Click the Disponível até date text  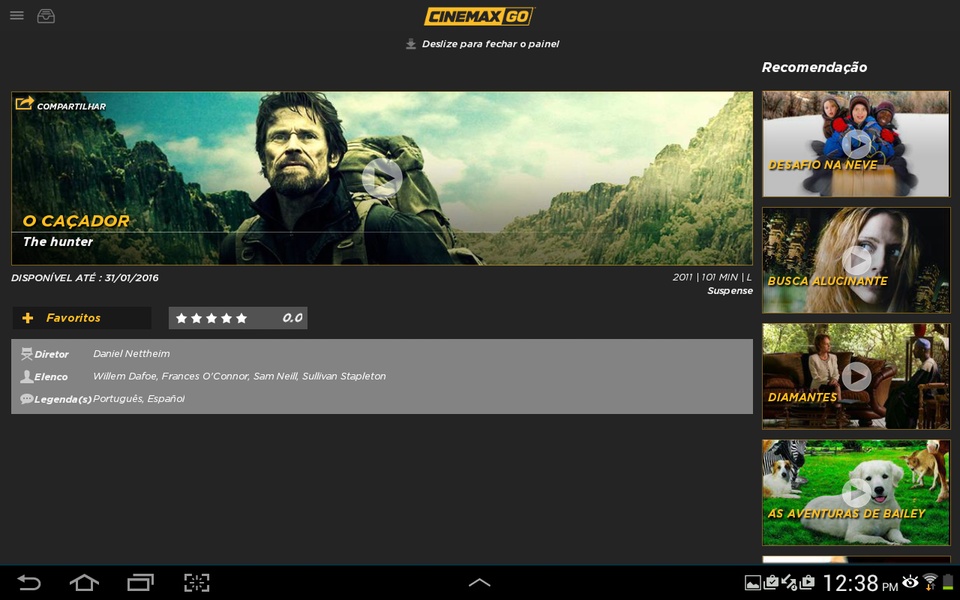[x=84, y=278]
